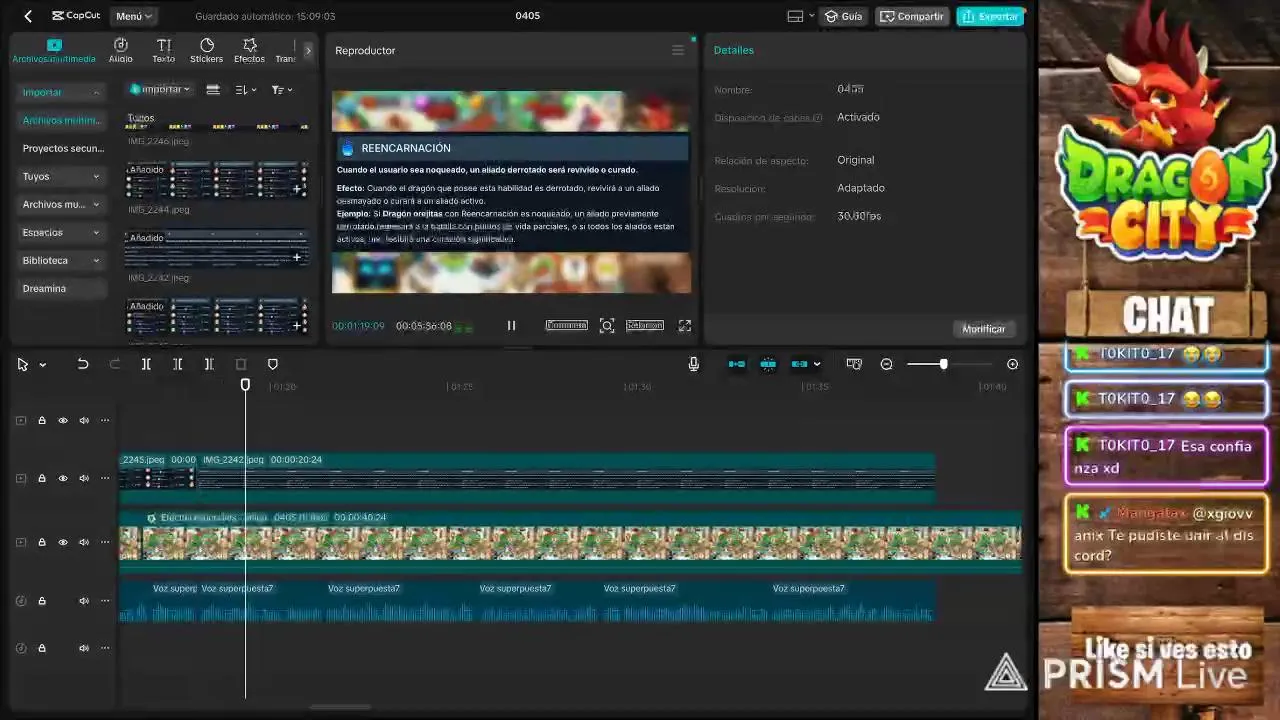Open the linkage options dropdown arrow
The height and width of the screenshot is (720, 1280).
coord(817,365)
